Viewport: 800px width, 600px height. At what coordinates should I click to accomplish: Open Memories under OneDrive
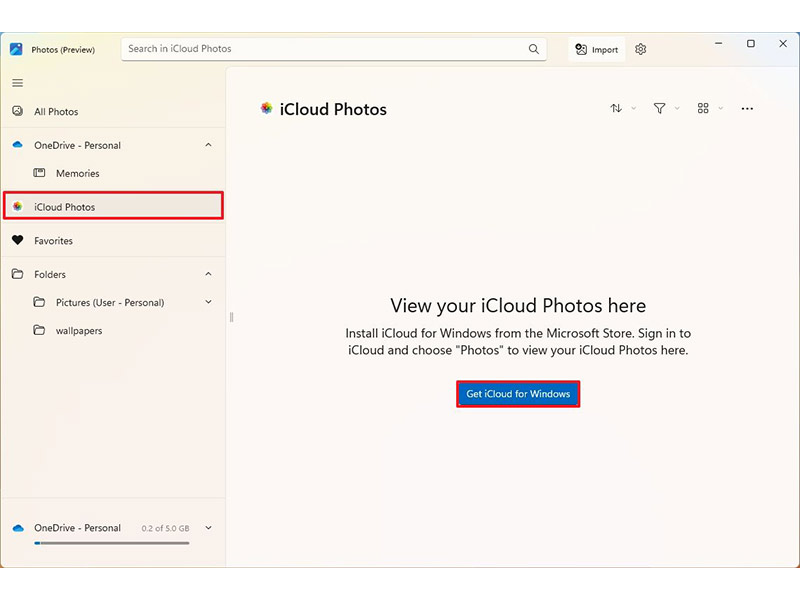coord(113,173)
